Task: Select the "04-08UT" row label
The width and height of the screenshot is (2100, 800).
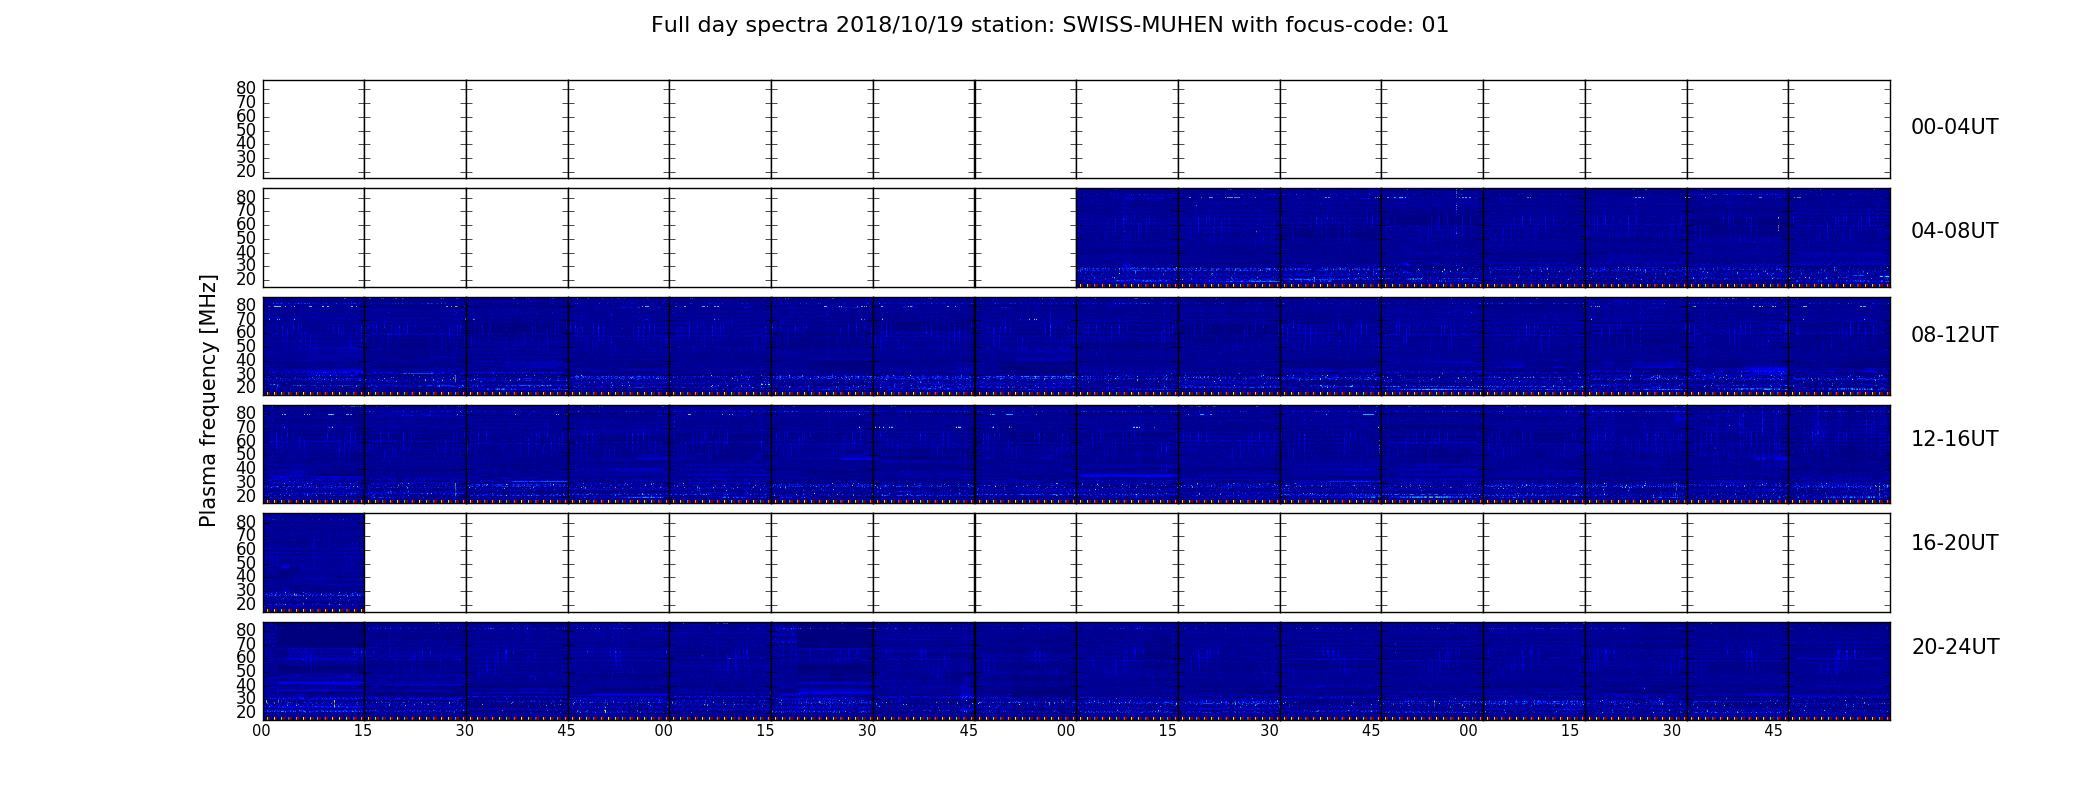Action: coord(1954,231)
